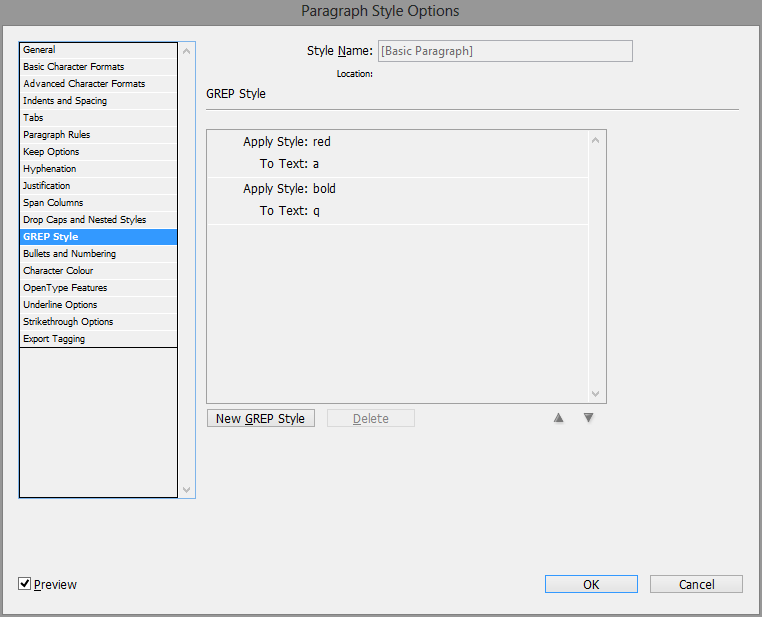Image resolution: width=762 pixels, height=617 pixels.
Task: Click the Delete button
Action: tap(370, 418)
